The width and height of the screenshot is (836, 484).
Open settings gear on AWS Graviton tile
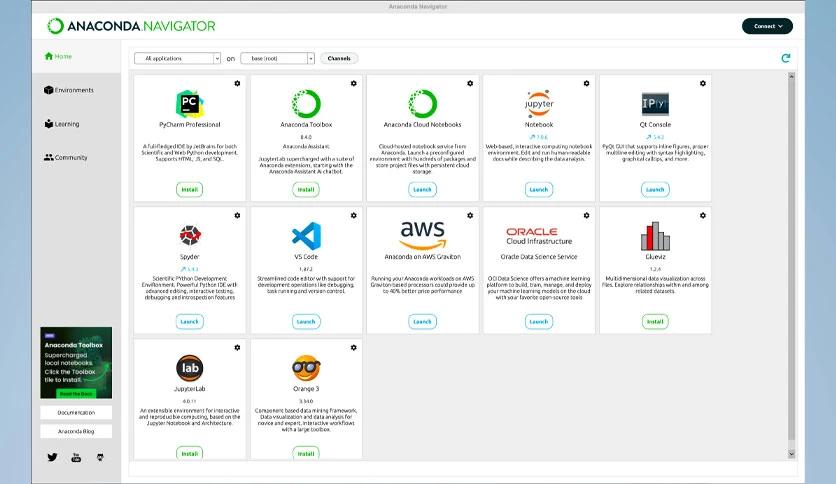click(470, 215)
